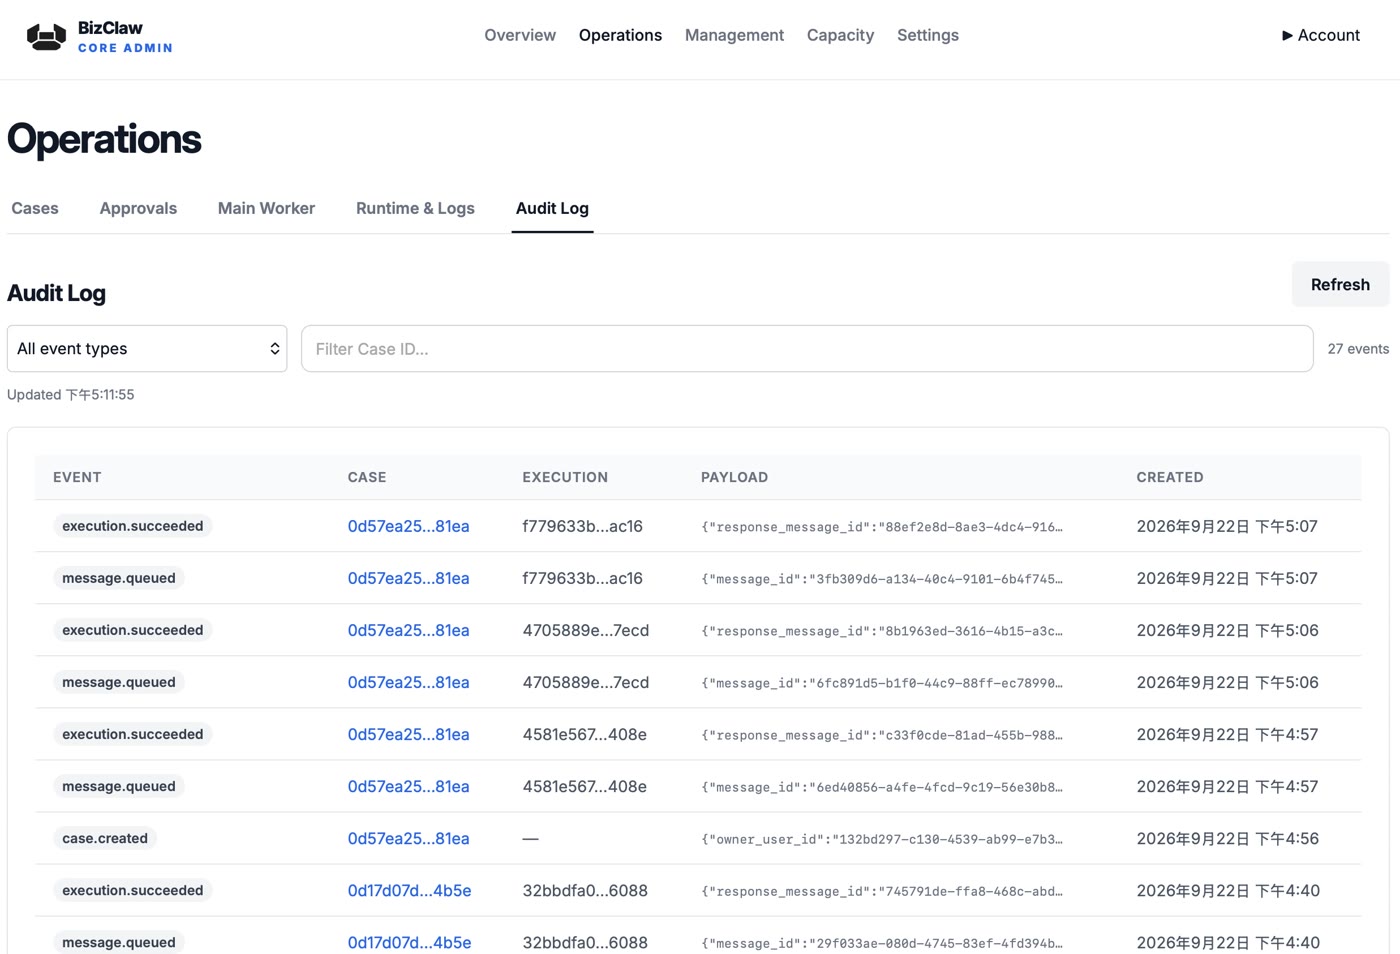Switch to the Approvals tab
The width and height of the screenshot is (1400, 954).
[138, 208]
